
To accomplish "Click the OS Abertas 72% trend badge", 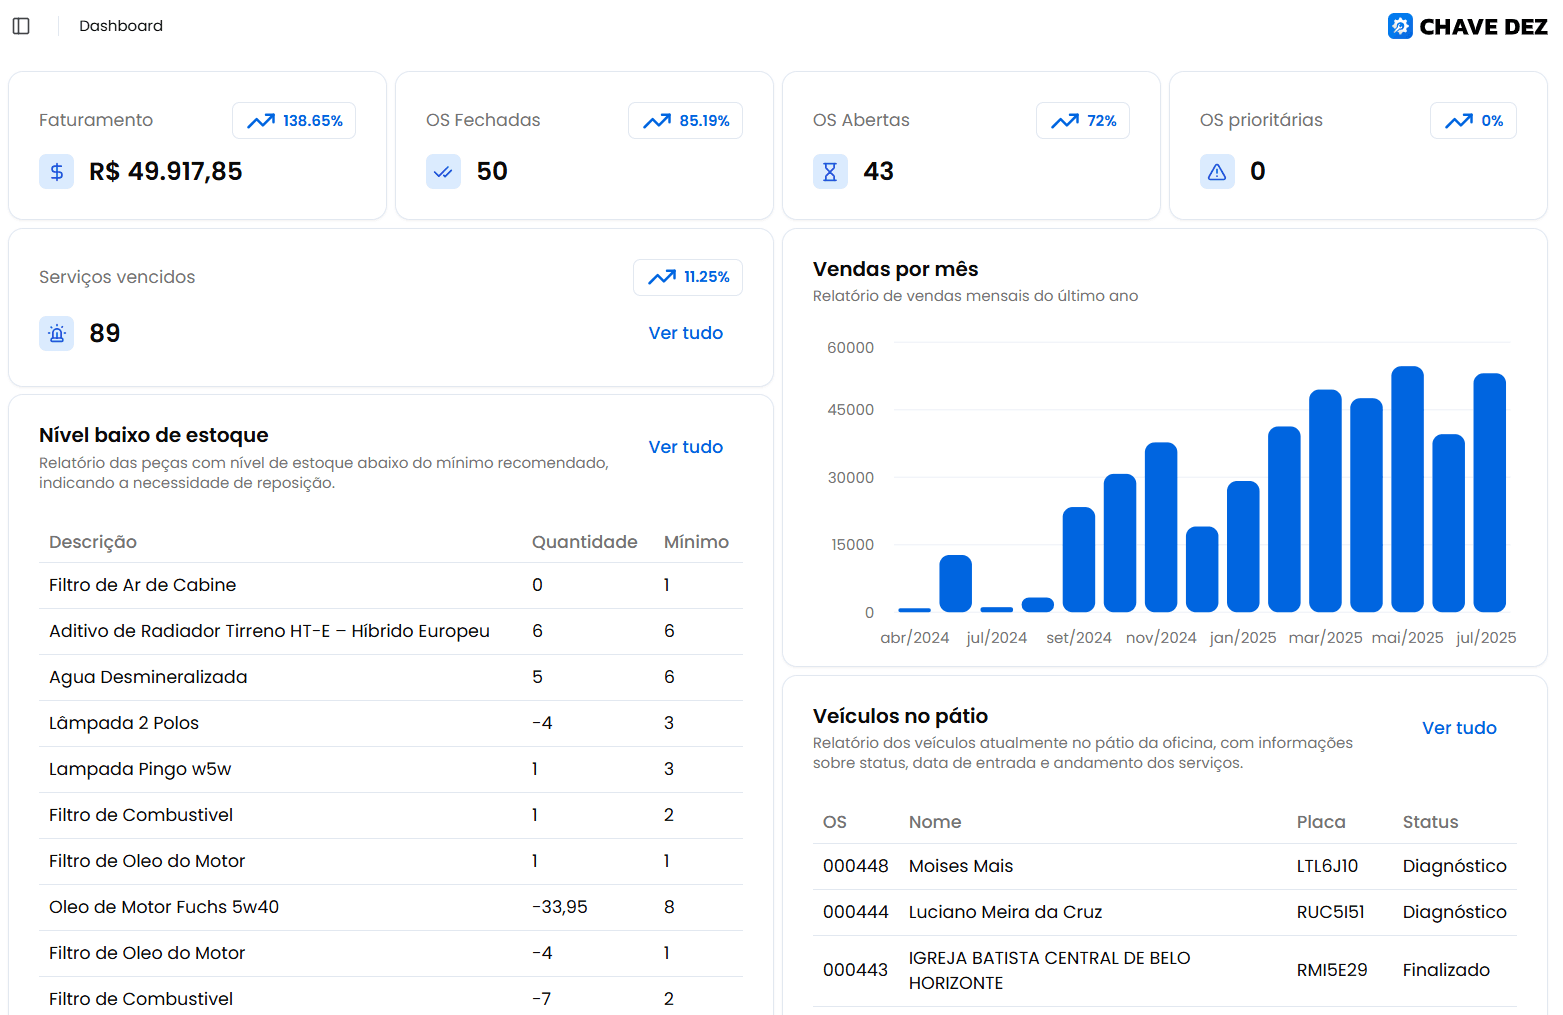I will [x=1082, y=121].
